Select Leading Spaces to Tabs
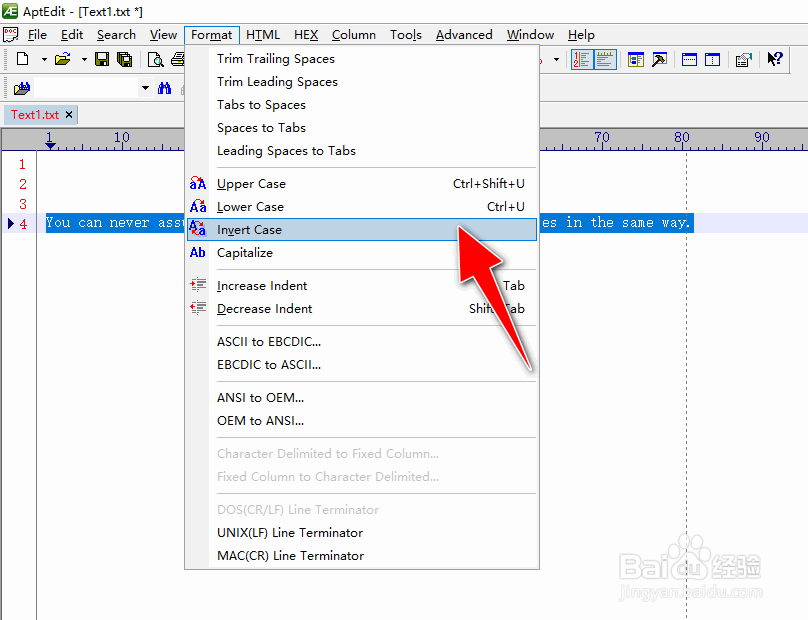This screenshot has height=620, width=808. click(x=362, y=150)
